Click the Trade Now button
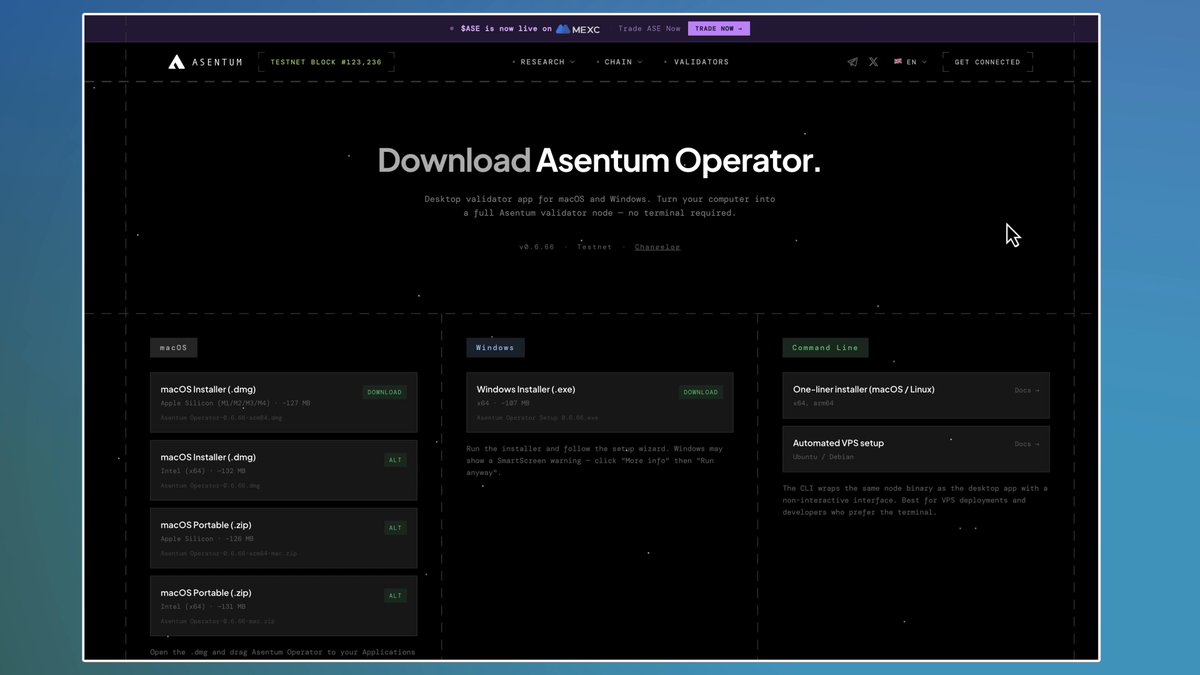Image resolution: width=1200 pixels, height=675 pixels. coord(719,29)
